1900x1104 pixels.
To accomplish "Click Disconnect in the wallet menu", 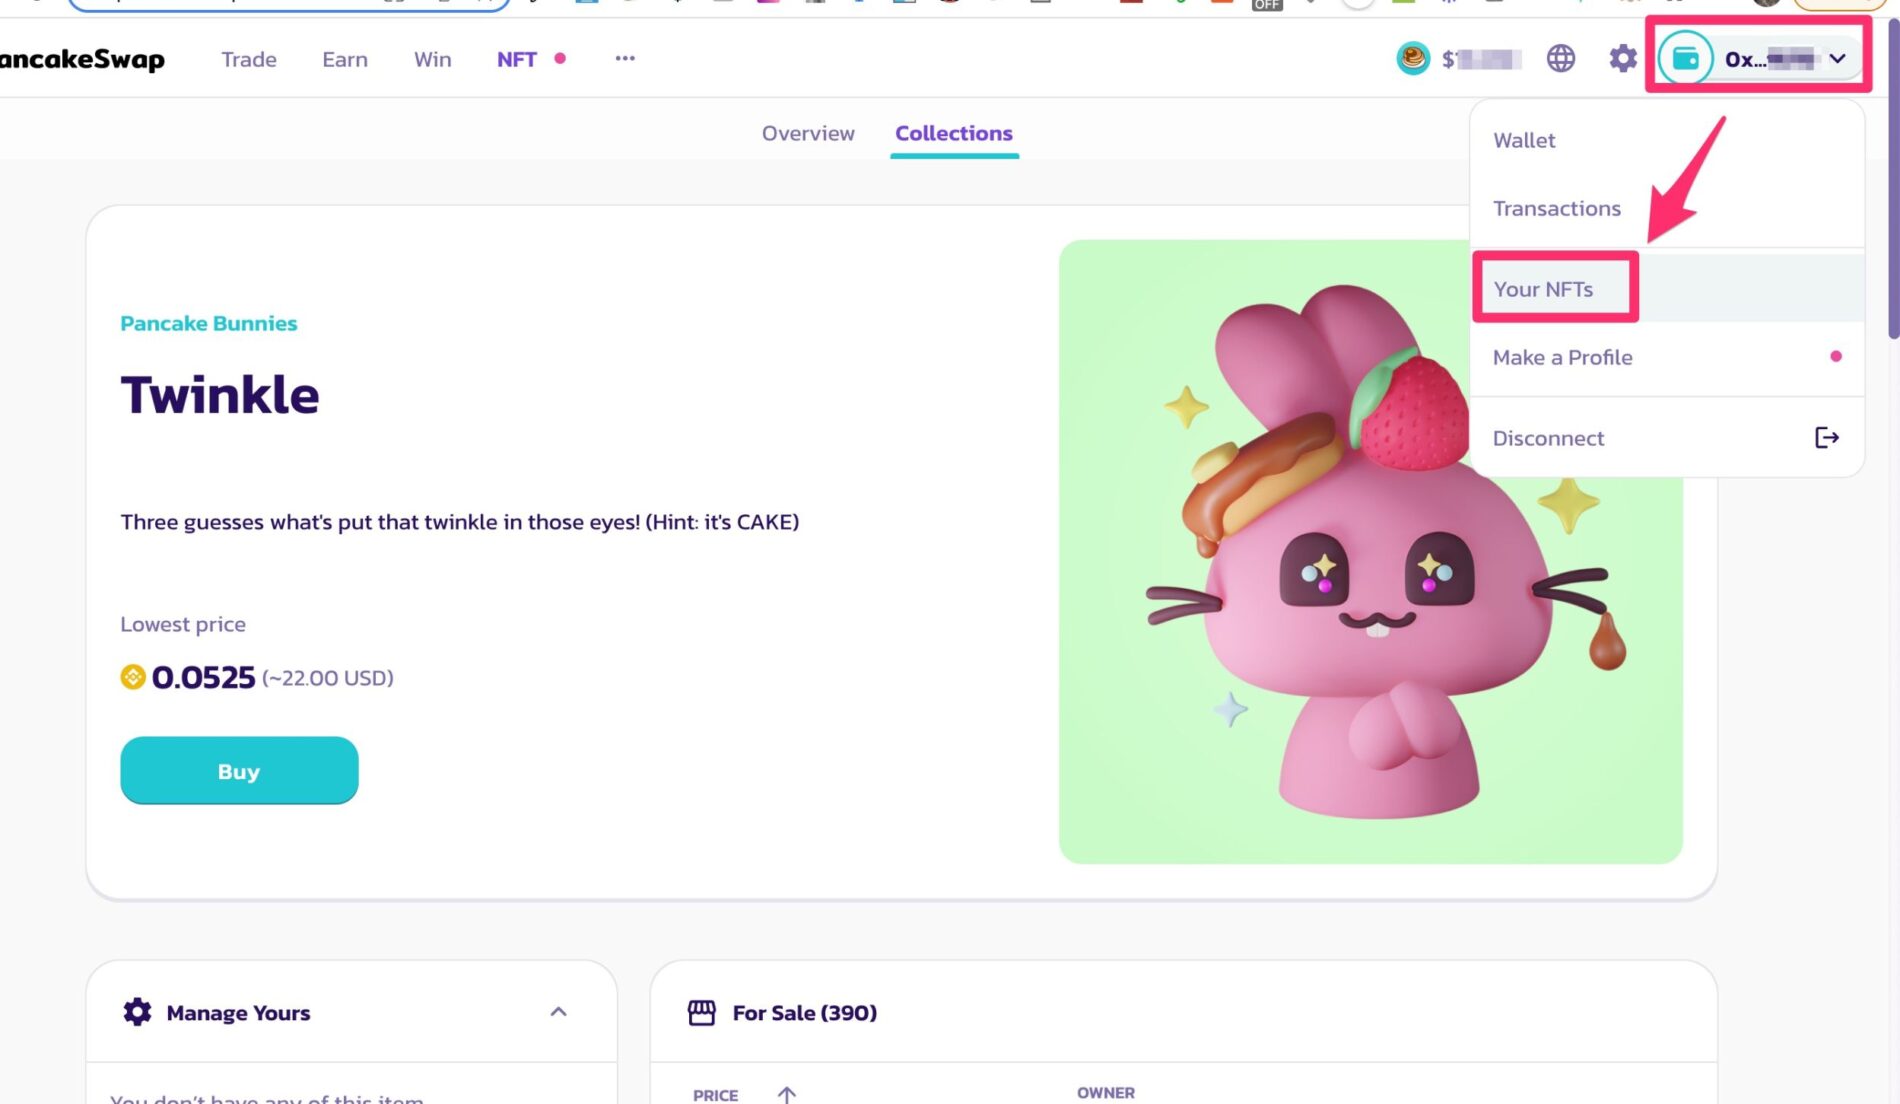I will coord(1667,438).
